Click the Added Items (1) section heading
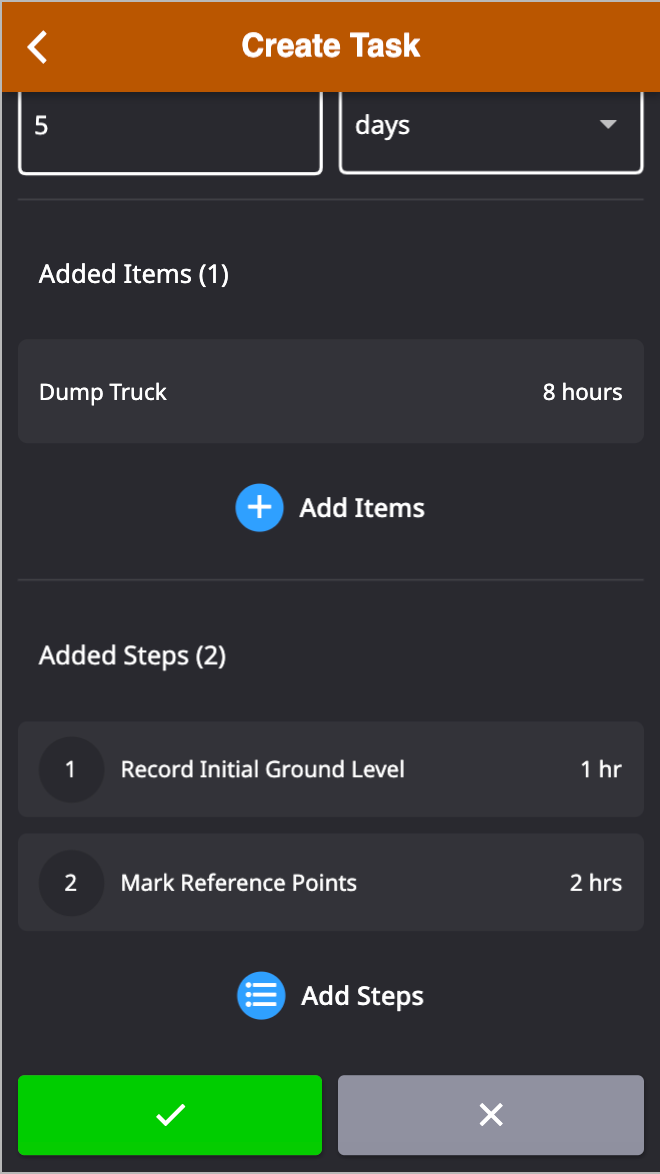 (x=133, y=274)
